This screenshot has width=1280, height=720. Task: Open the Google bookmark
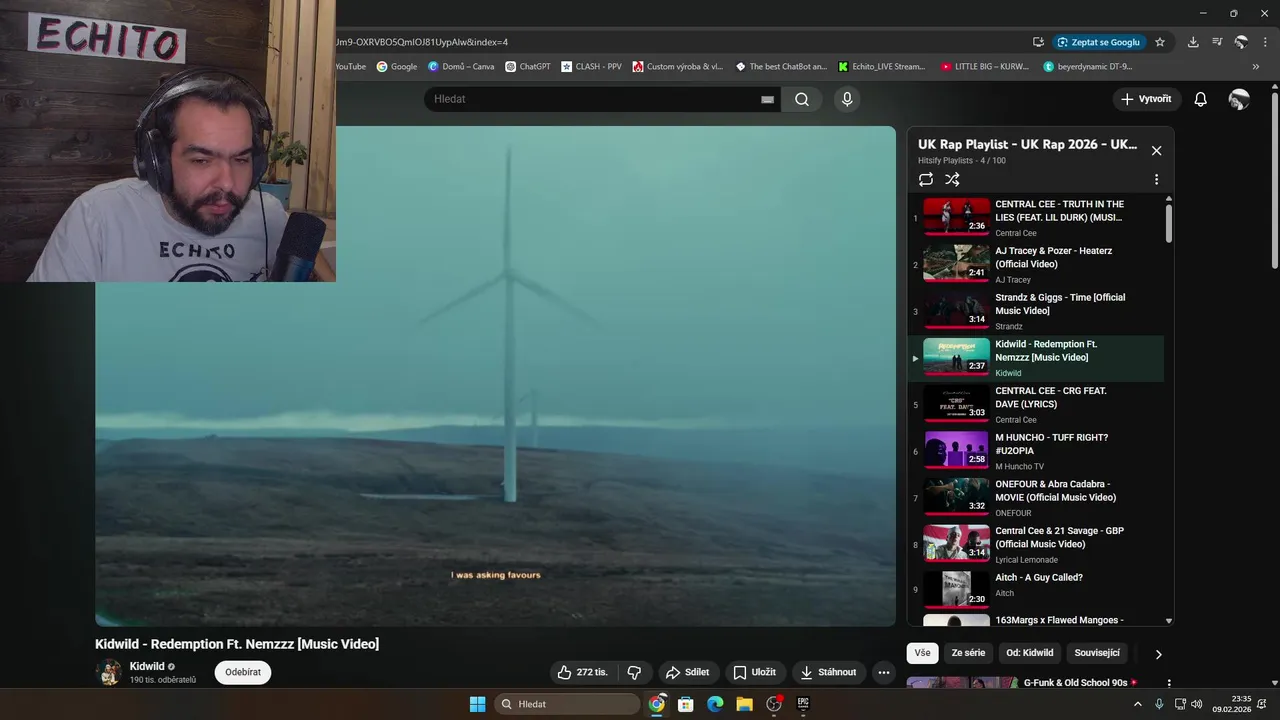(397, 67)
